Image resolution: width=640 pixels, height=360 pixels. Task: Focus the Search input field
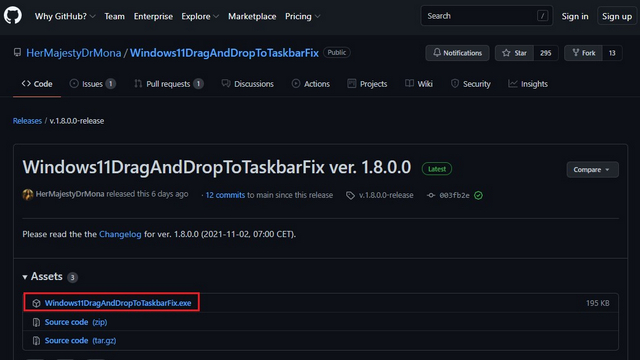coord(487,16)
